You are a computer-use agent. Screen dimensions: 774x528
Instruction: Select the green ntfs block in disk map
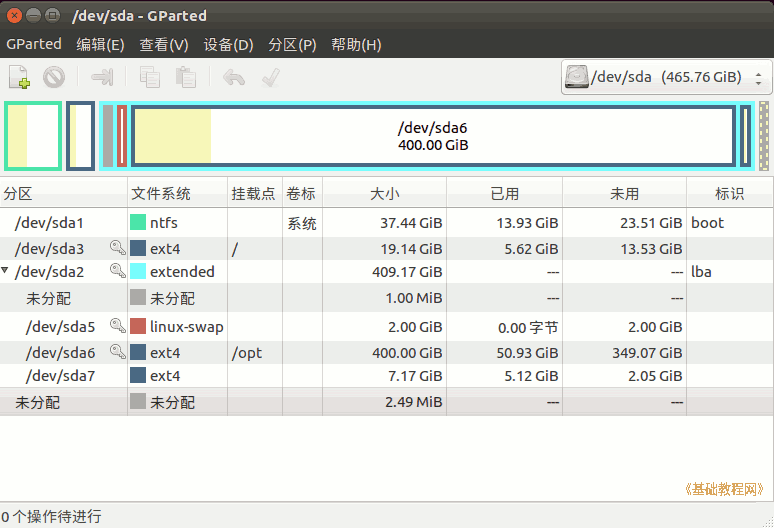point(33,136)
